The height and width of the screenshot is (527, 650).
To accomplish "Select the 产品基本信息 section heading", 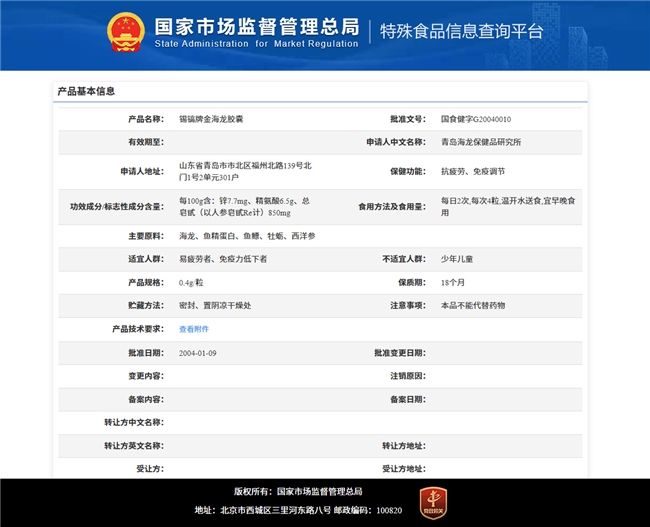I will click(86, 92).
